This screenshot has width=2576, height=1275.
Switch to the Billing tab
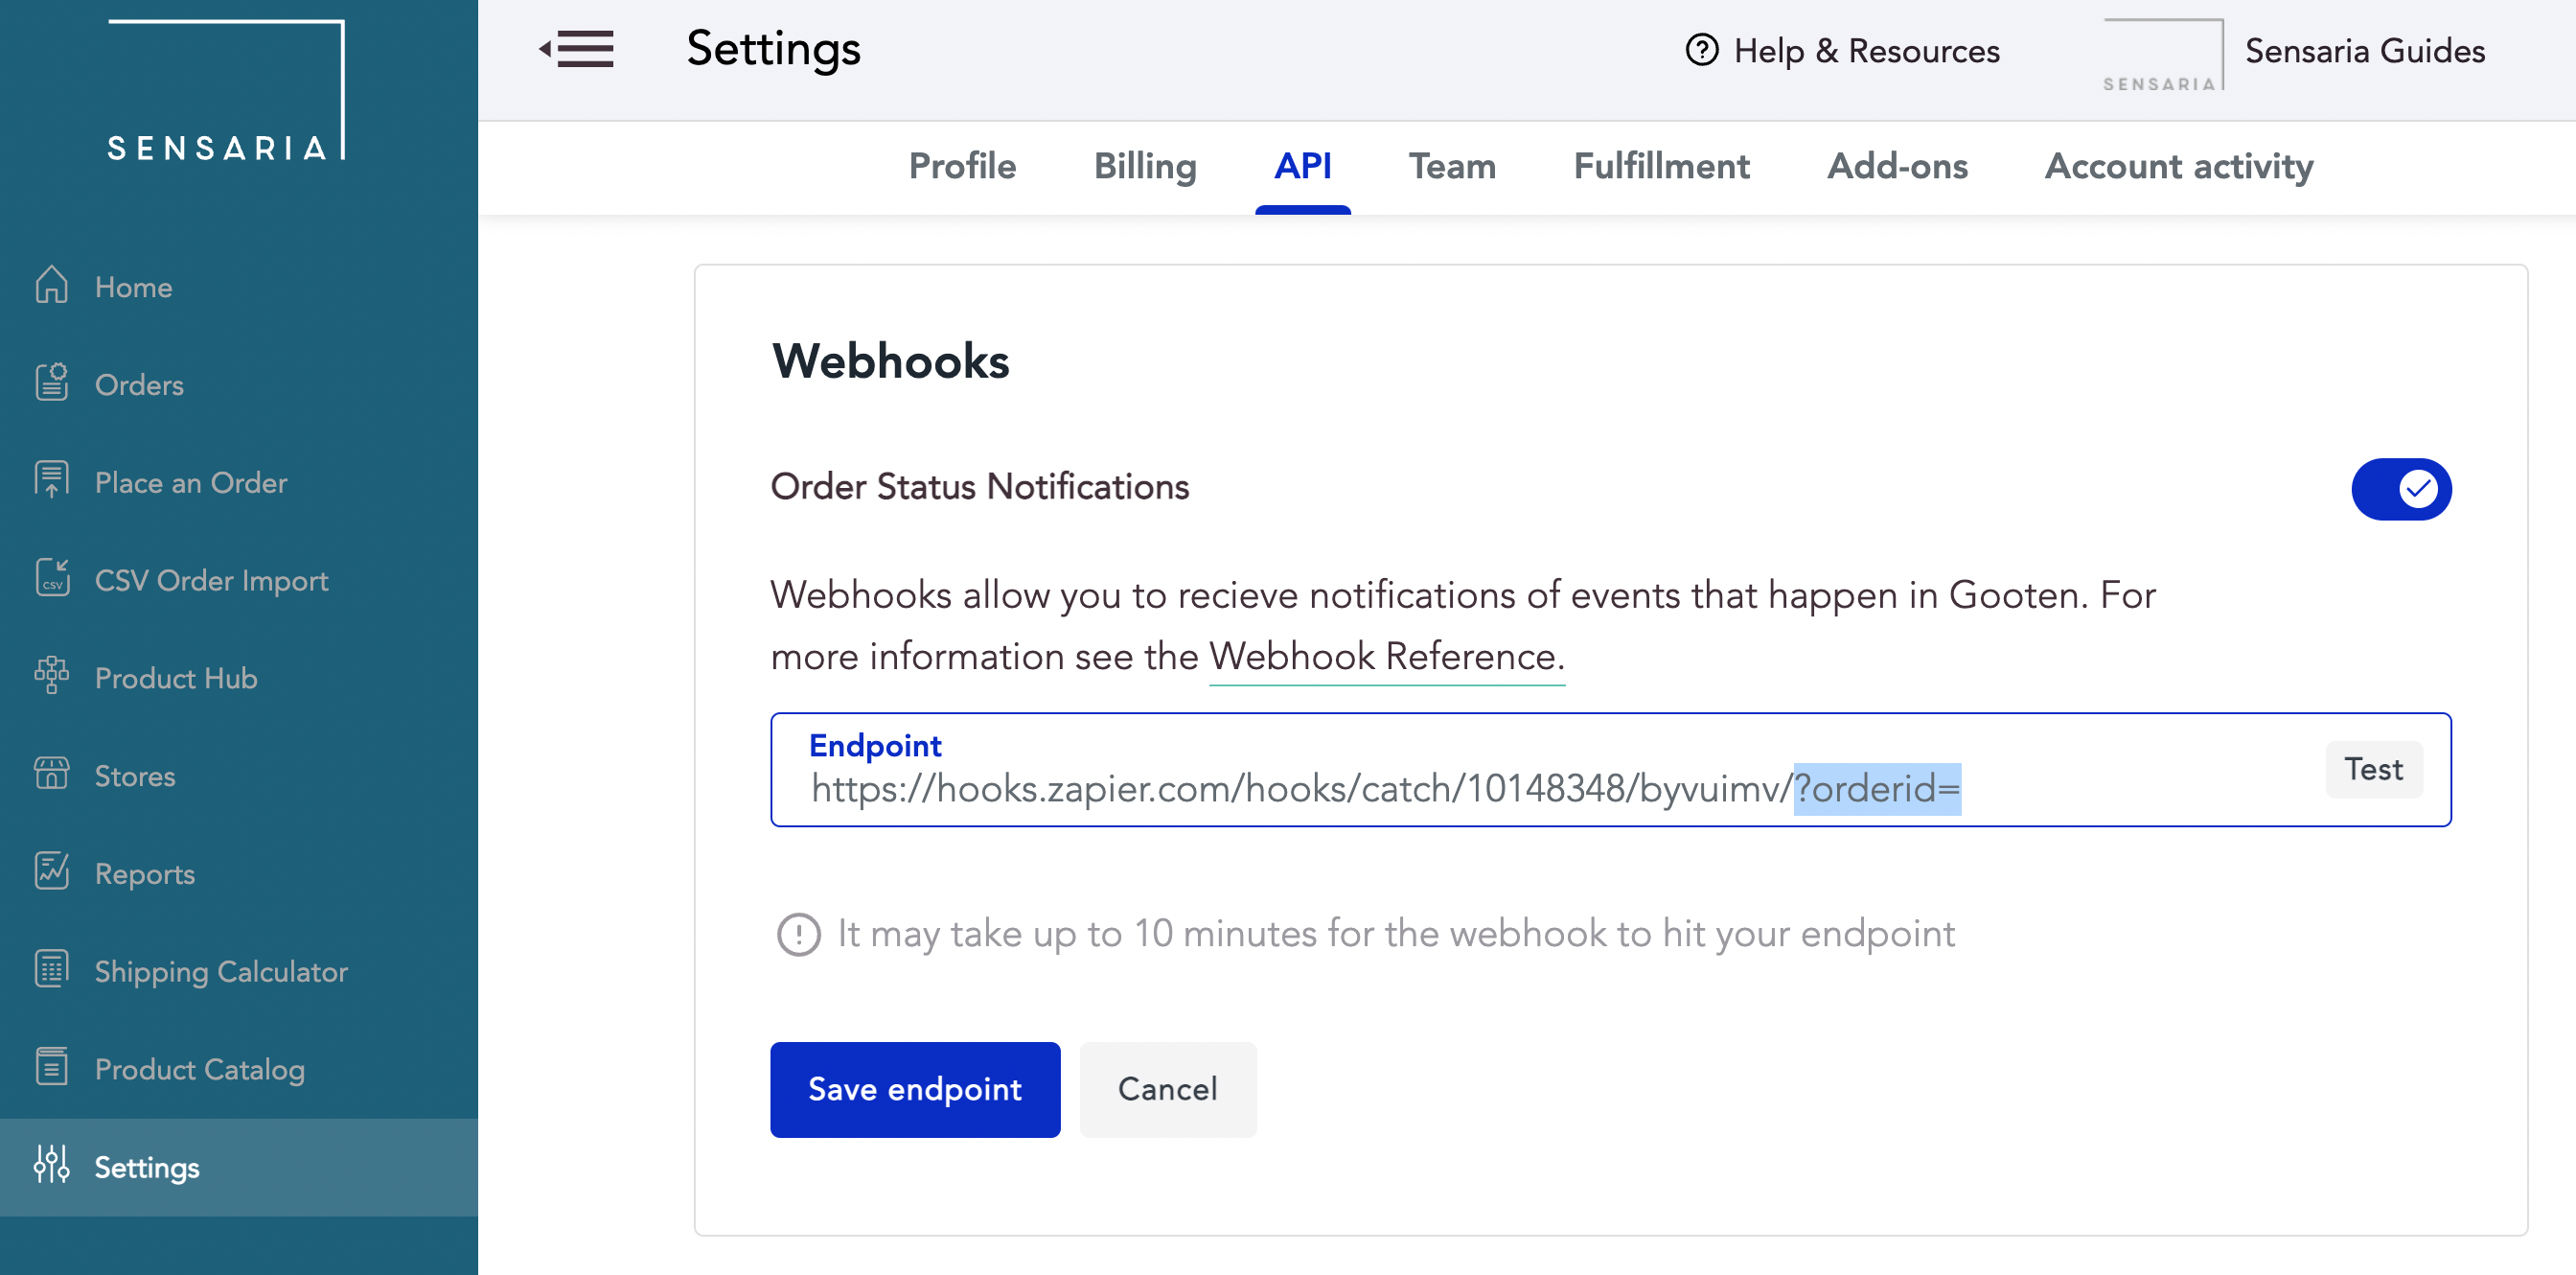pyautogui.click(x=1145, y=166)
